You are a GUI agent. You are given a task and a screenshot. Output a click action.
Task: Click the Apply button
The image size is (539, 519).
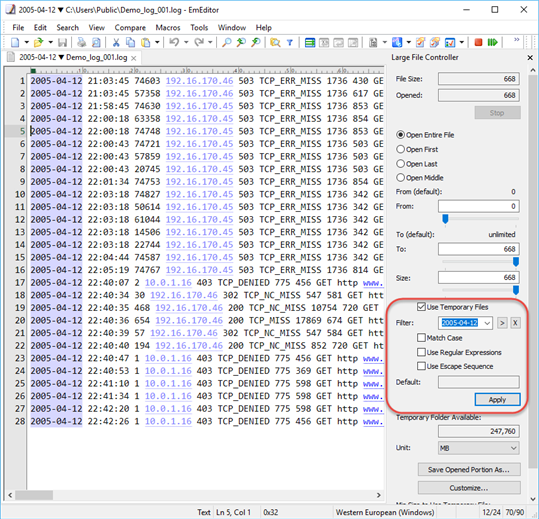(x=497, y=400)
